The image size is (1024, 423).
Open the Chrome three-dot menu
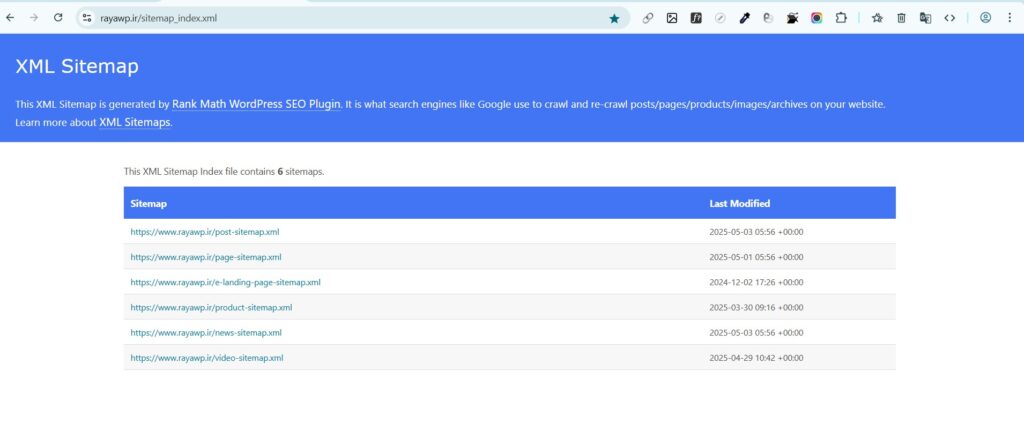1009,18
